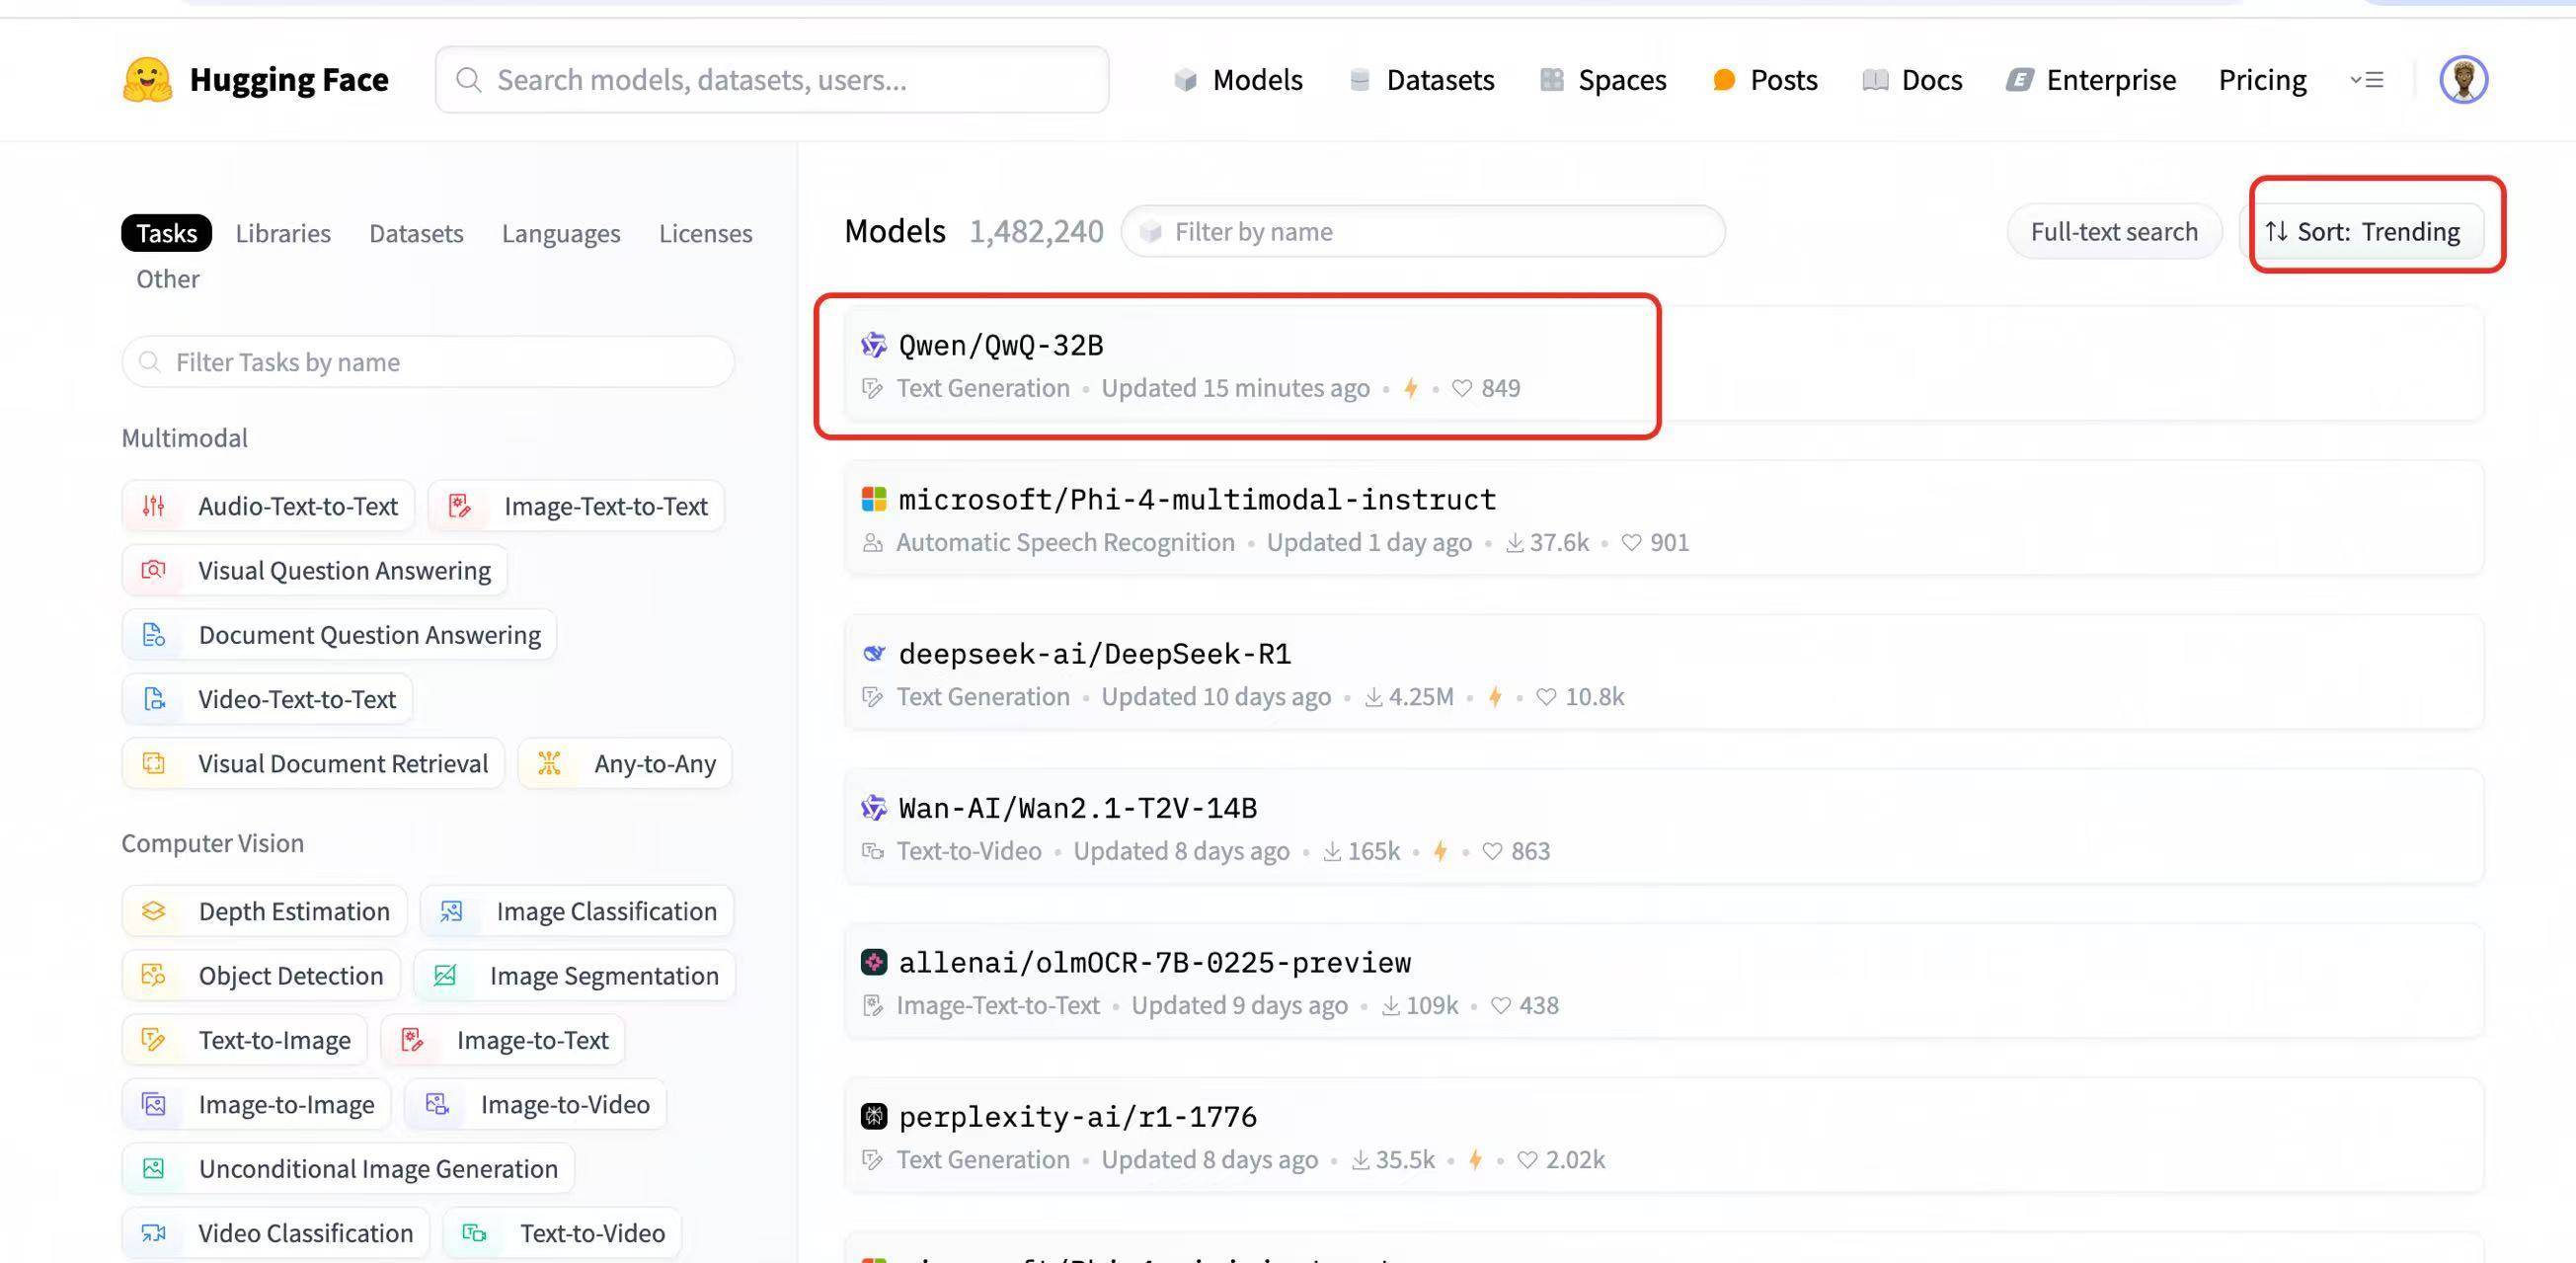Click the Hugging Face emoji logo

point(147,80)
